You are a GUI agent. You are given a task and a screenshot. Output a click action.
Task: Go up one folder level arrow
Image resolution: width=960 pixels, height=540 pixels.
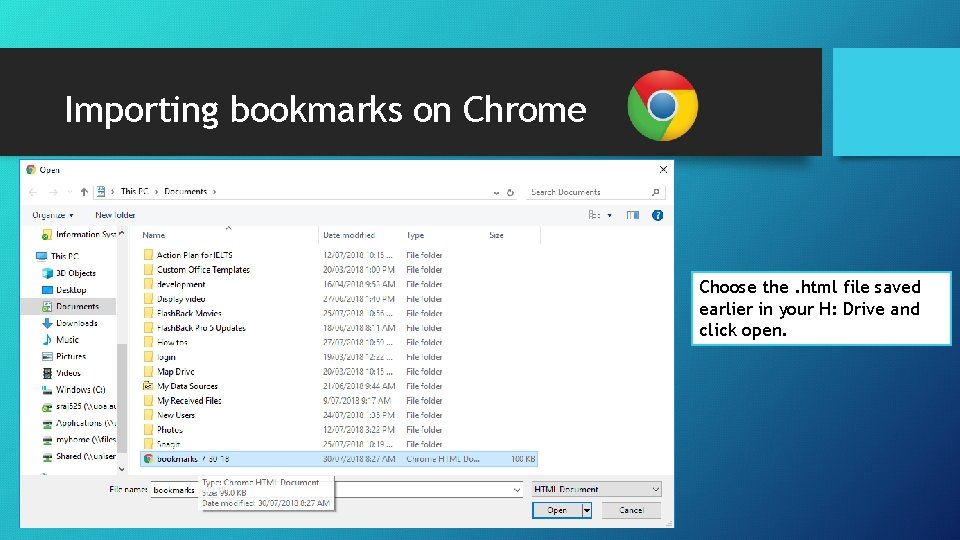(x=84, y=192)
